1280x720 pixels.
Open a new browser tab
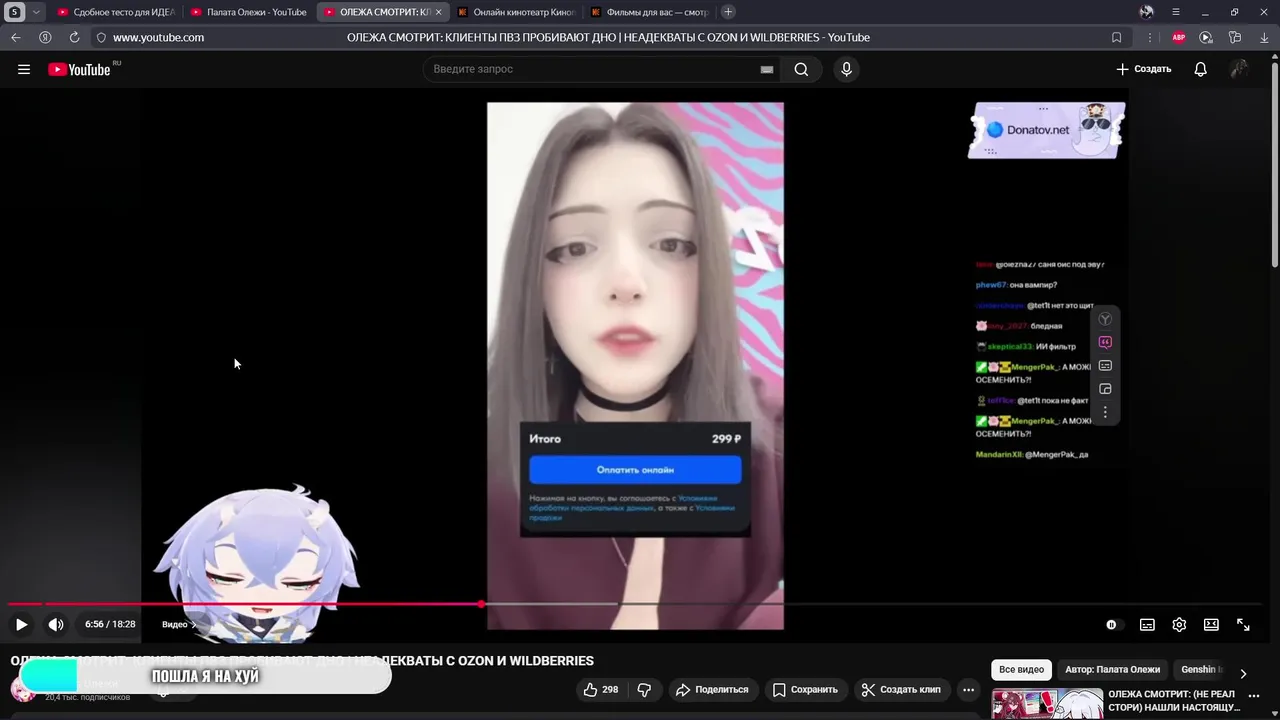pos(728,12)
